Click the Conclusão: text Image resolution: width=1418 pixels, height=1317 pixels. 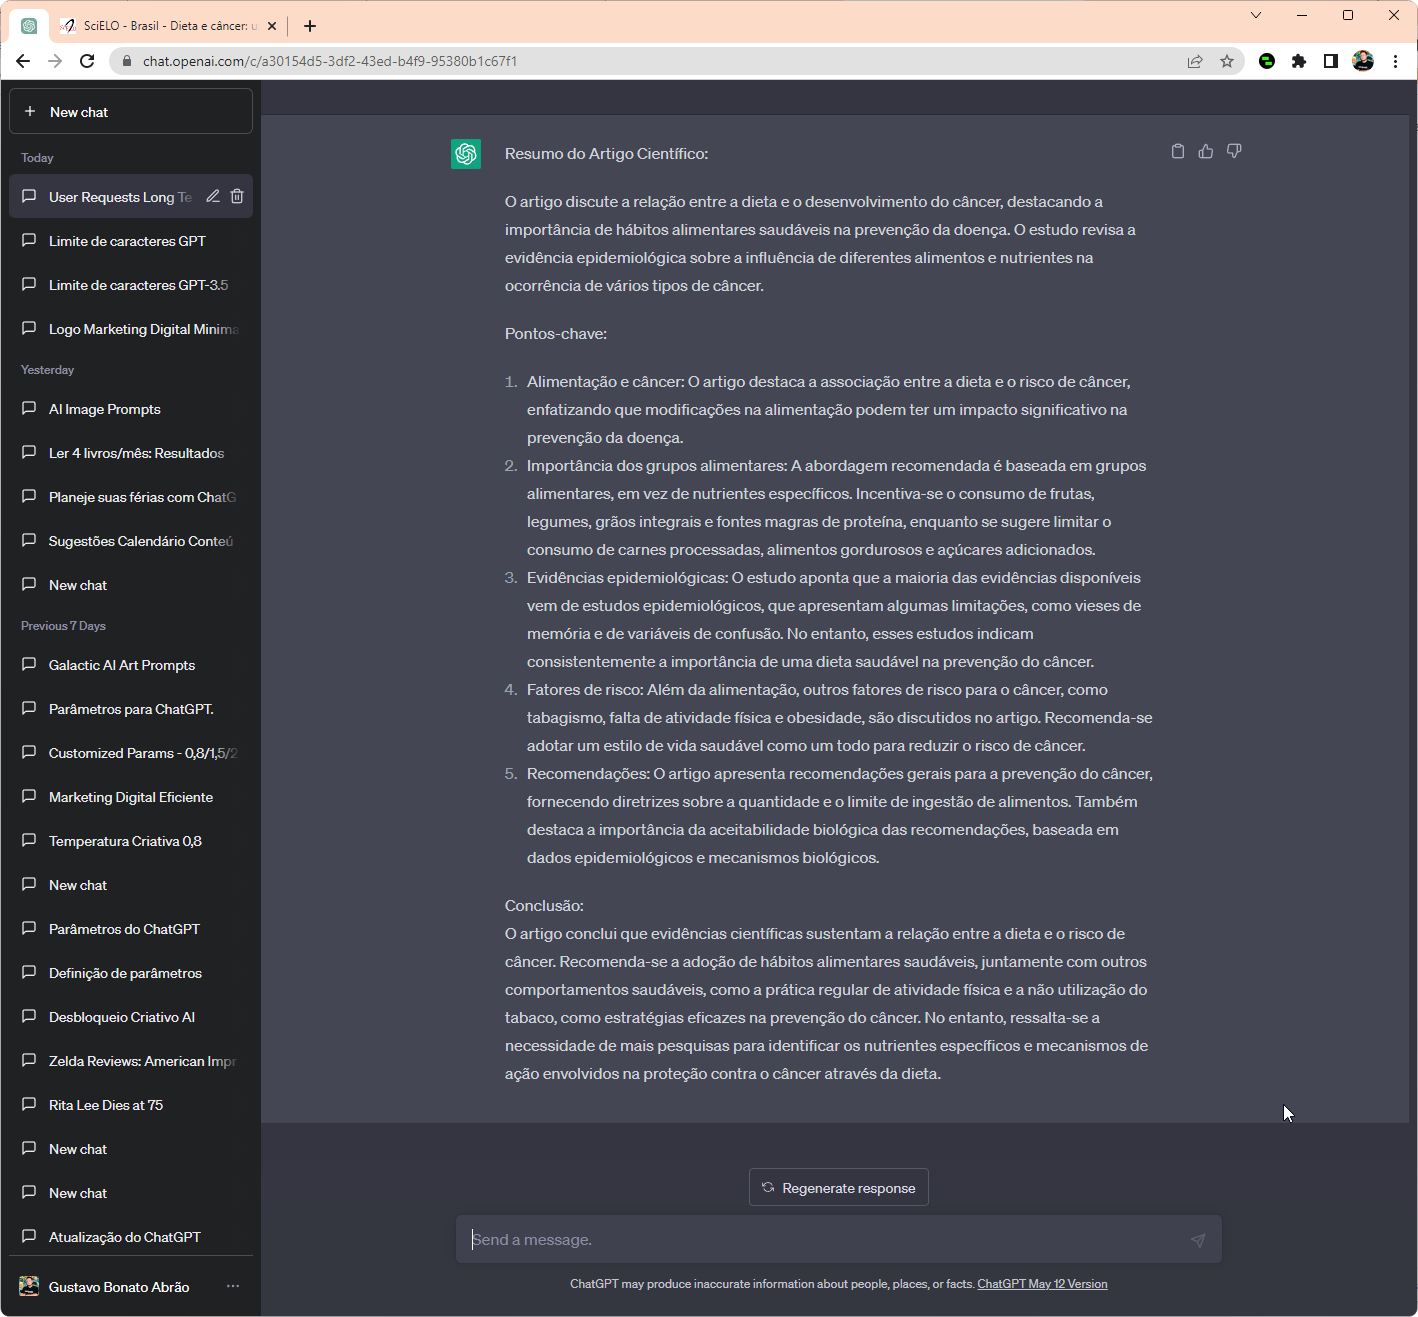(544, 906)
